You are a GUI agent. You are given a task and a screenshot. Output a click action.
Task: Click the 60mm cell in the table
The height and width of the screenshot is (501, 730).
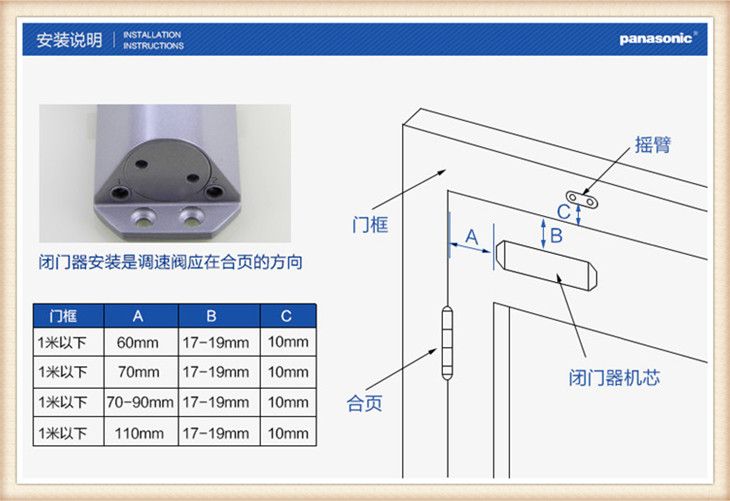coord(138,343)
